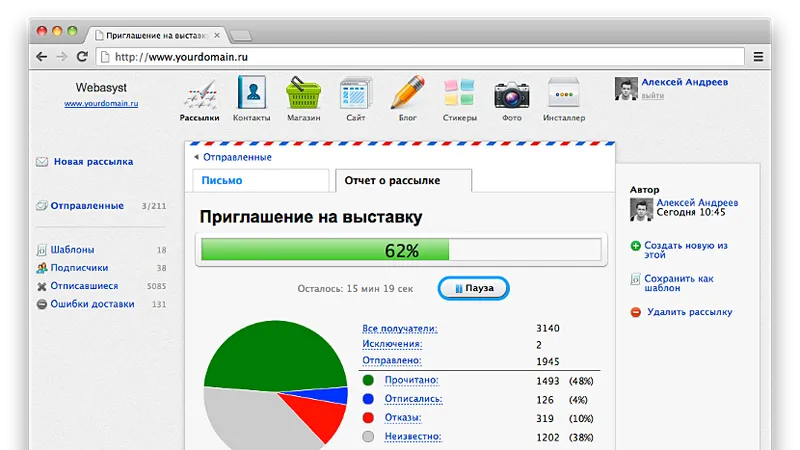Click Сохранить как шаблон link
The height and width of the screenshot is (450, 800).
tap(679, 283)
